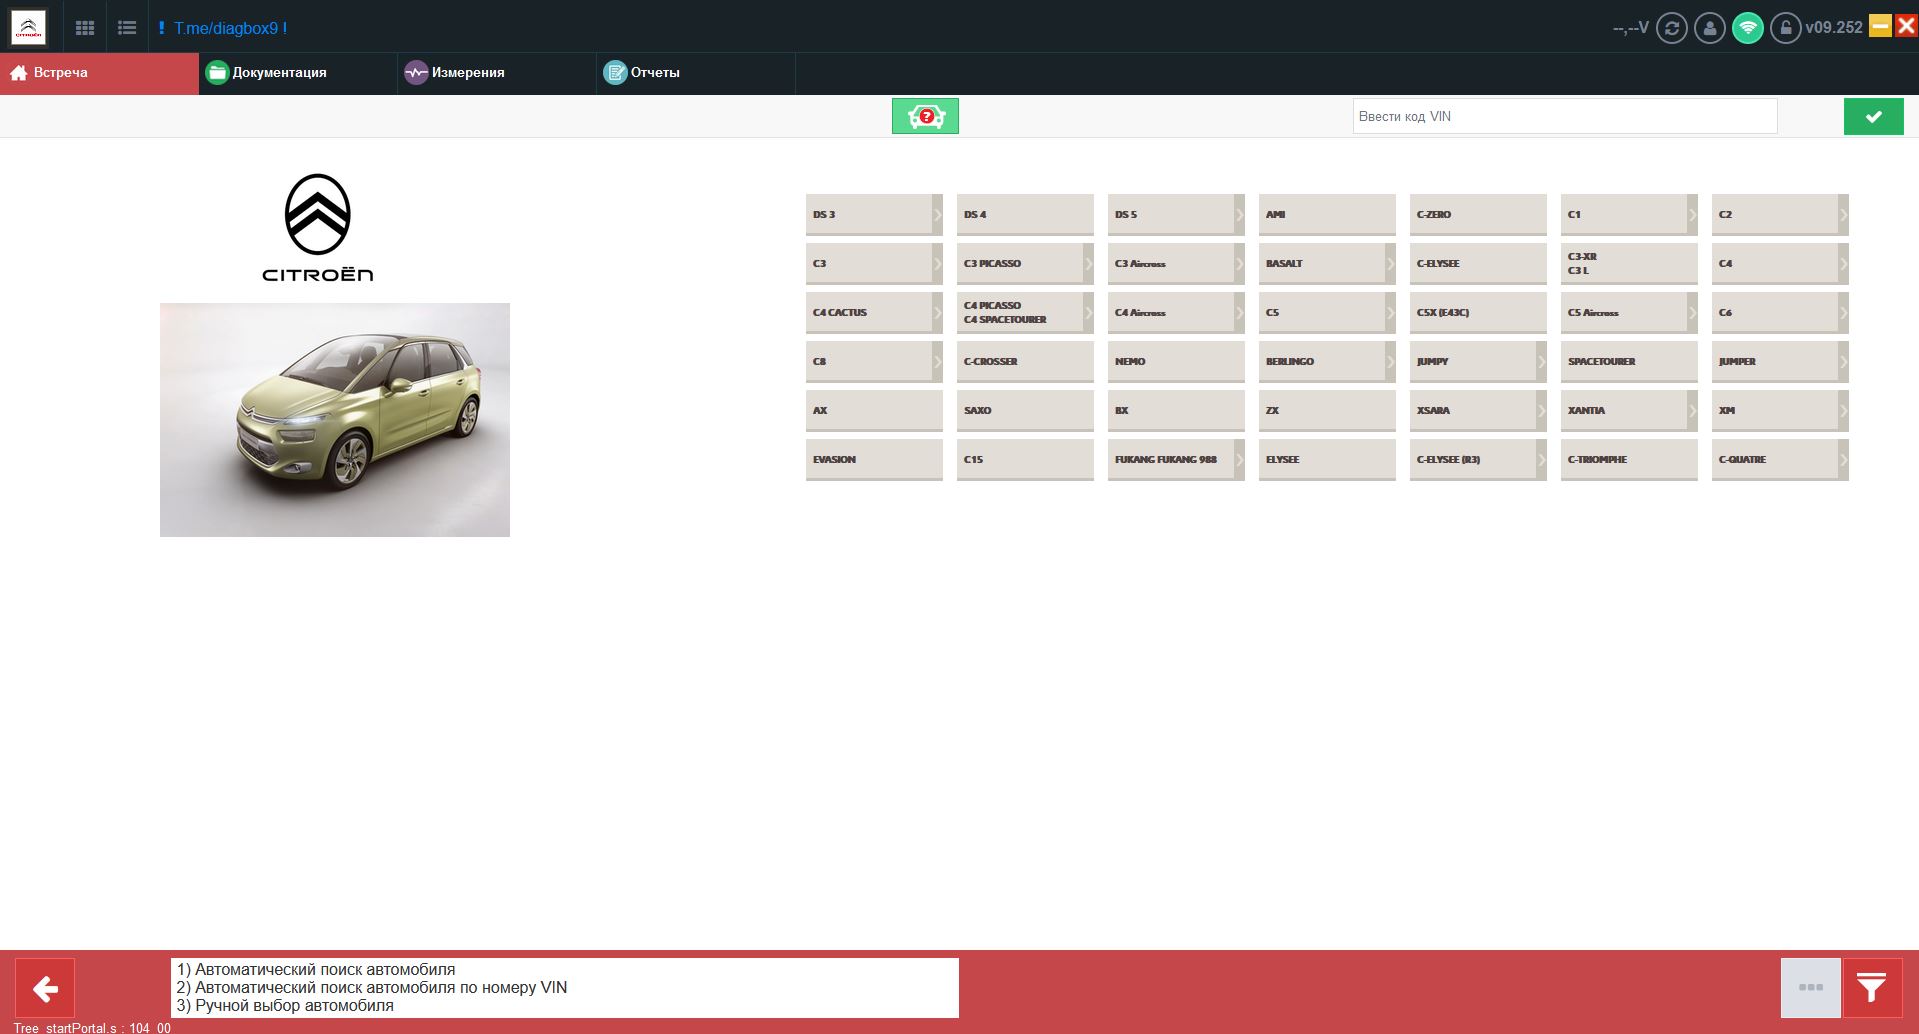Click the Citroën logo in the title bar
The width and height of the screenshot is (1919, 1034).
[28, 28]
